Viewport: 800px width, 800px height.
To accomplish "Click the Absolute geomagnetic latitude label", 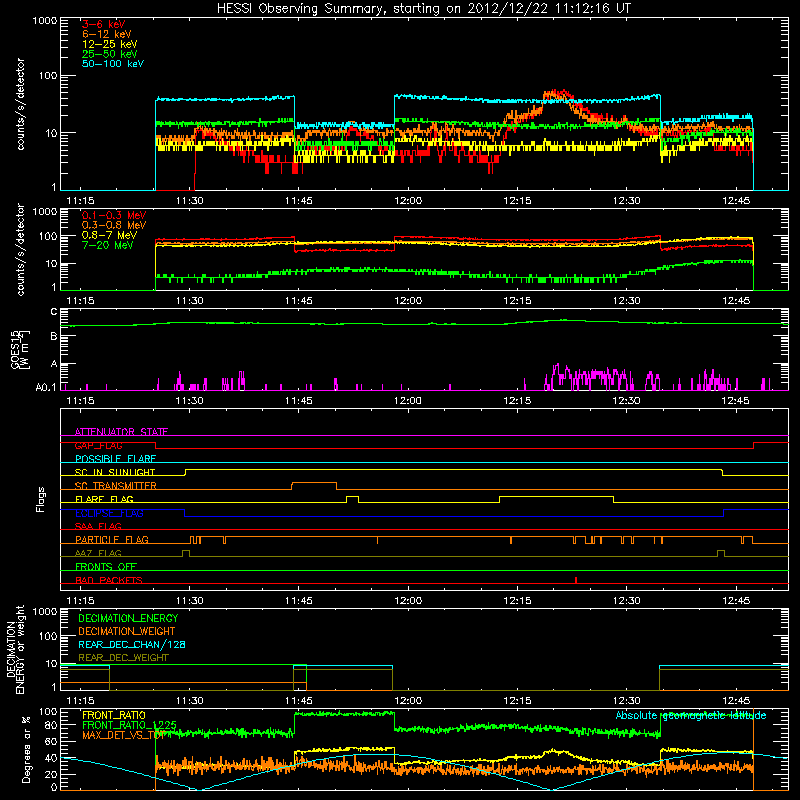I will click(691, 715).
